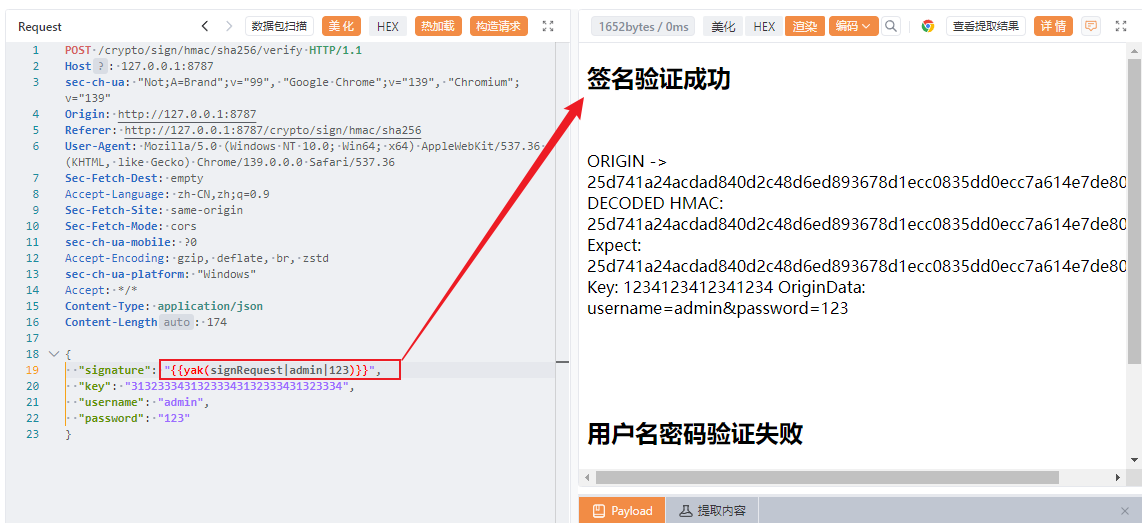Click the horizontal scrollbar left arrow
Viewport: 1142px width, 523px height.
pos(586,477)
